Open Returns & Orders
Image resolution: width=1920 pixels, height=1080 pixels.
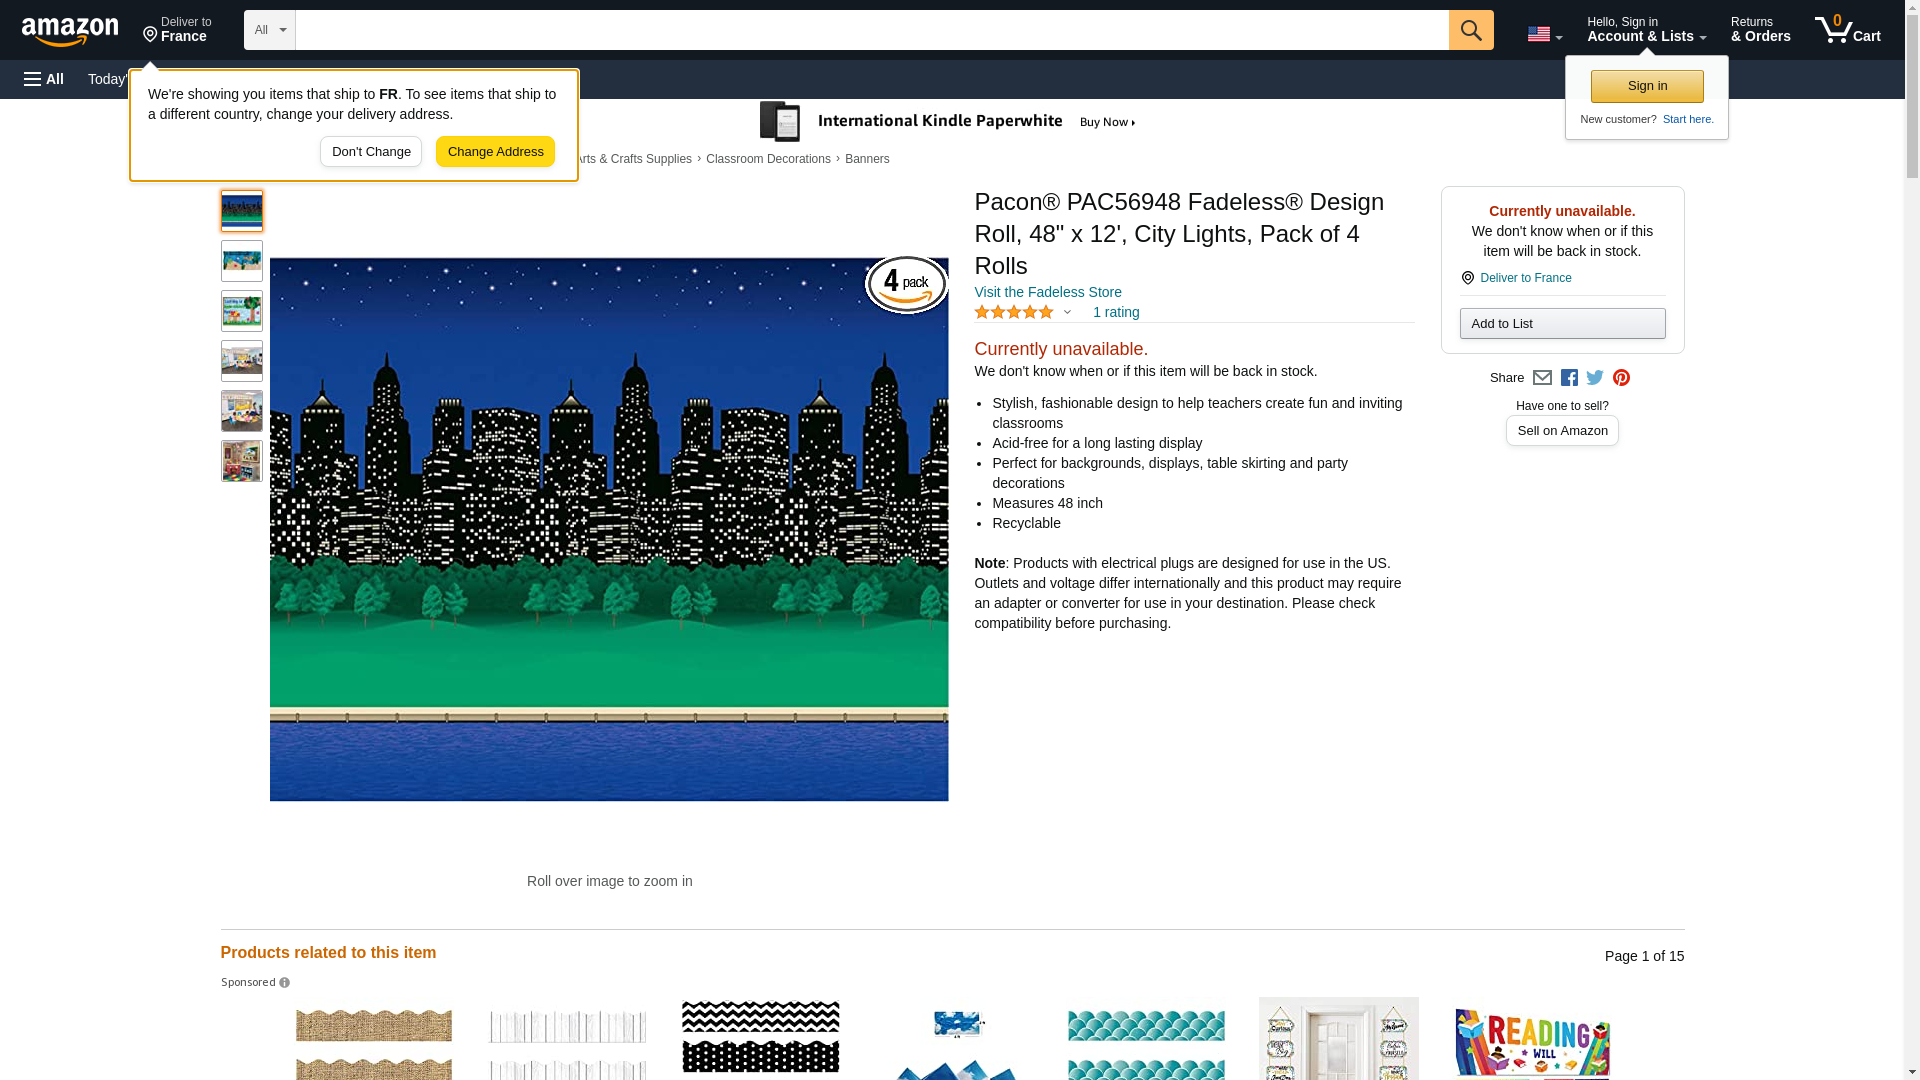pyautogui.click(x=1760, y=30)
